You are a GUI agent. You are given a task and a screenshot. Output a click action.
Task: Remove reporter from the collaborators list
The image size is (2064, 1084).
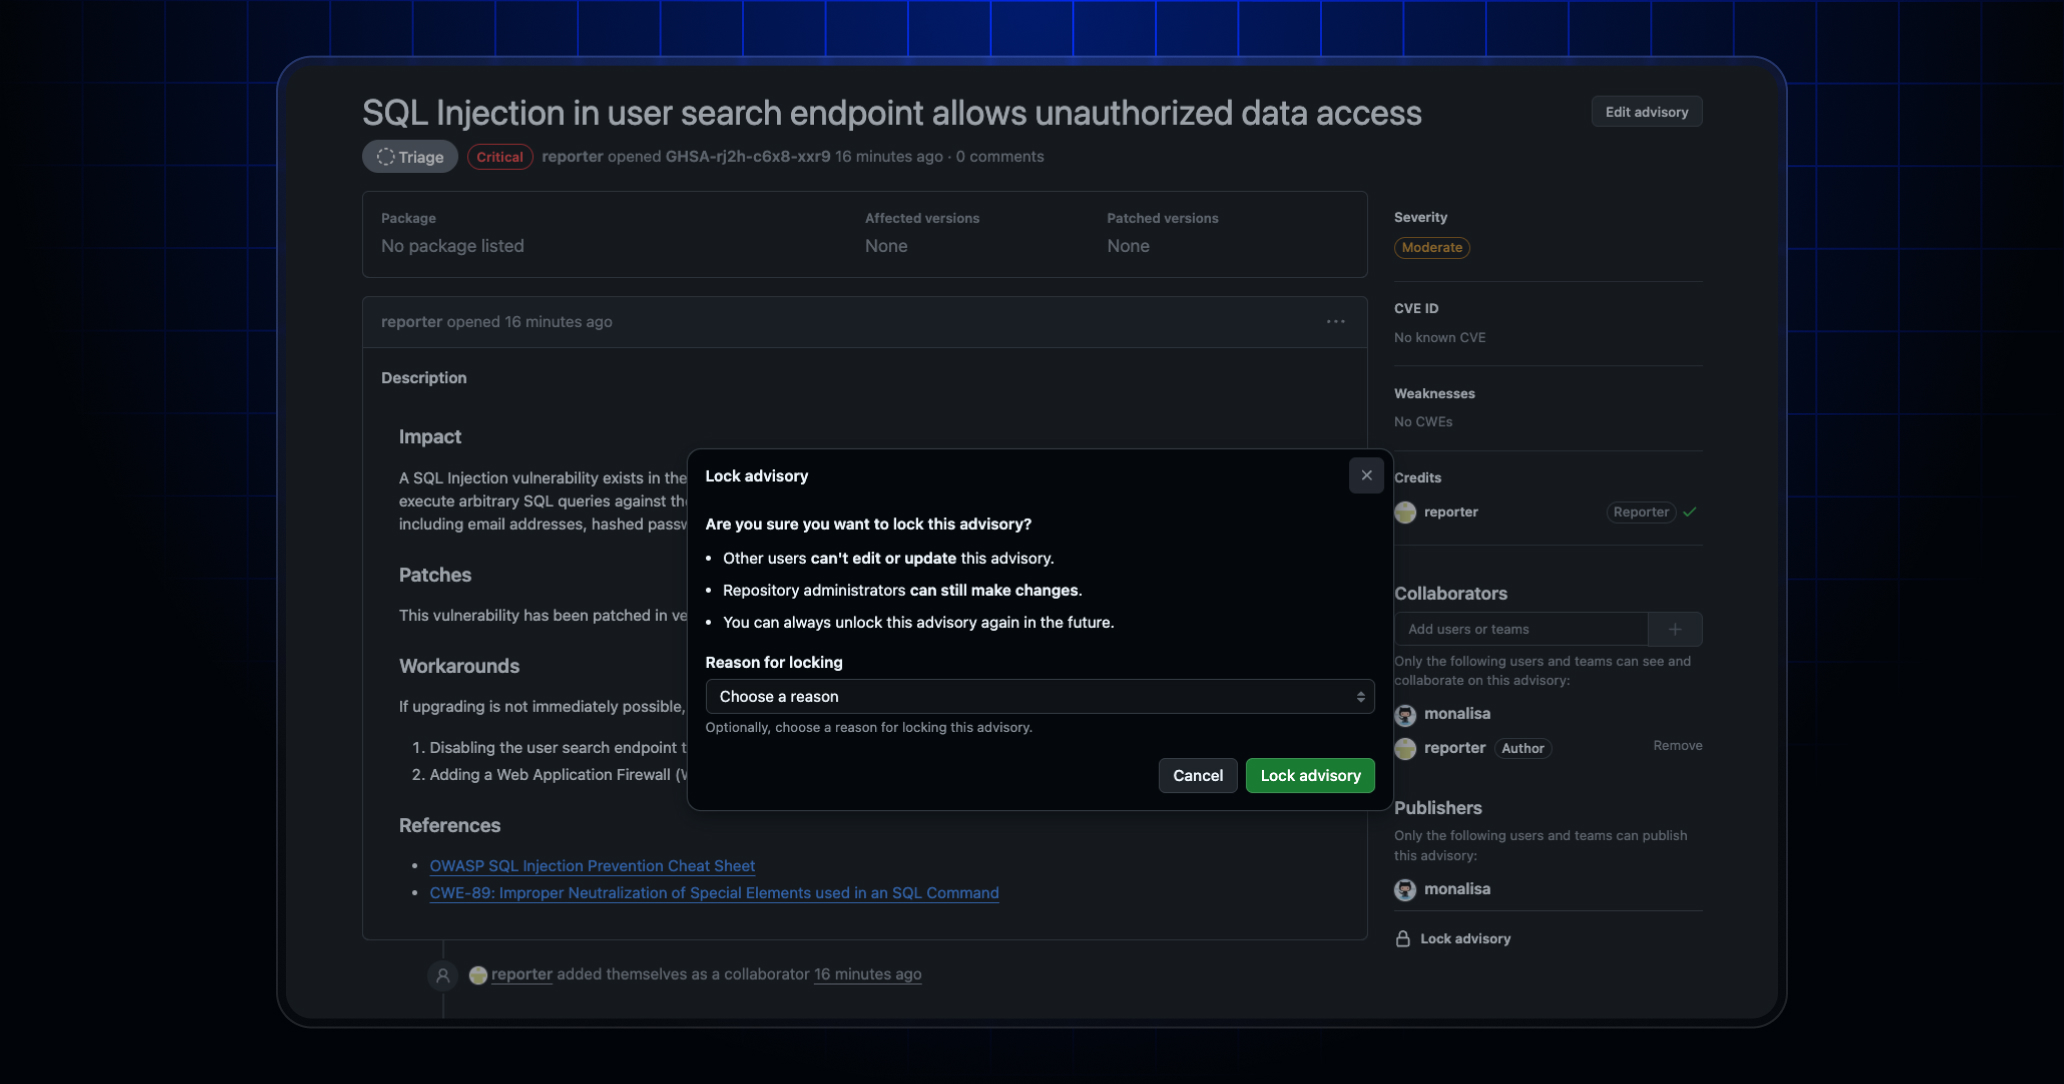point(1677,746)
